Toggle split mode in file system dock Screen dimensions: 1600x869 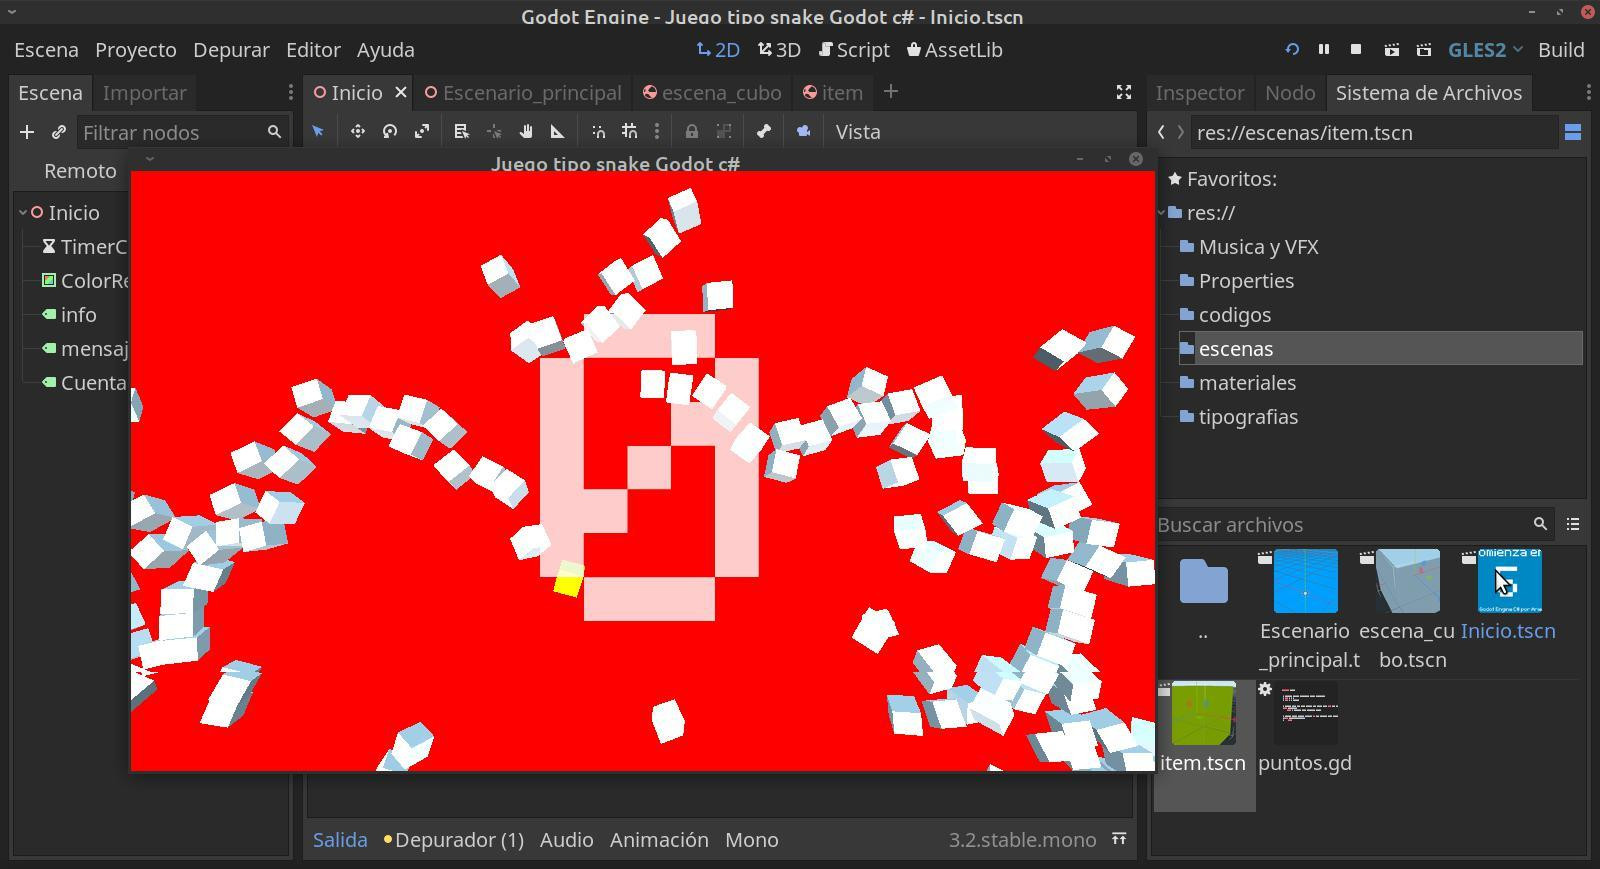1573,132
